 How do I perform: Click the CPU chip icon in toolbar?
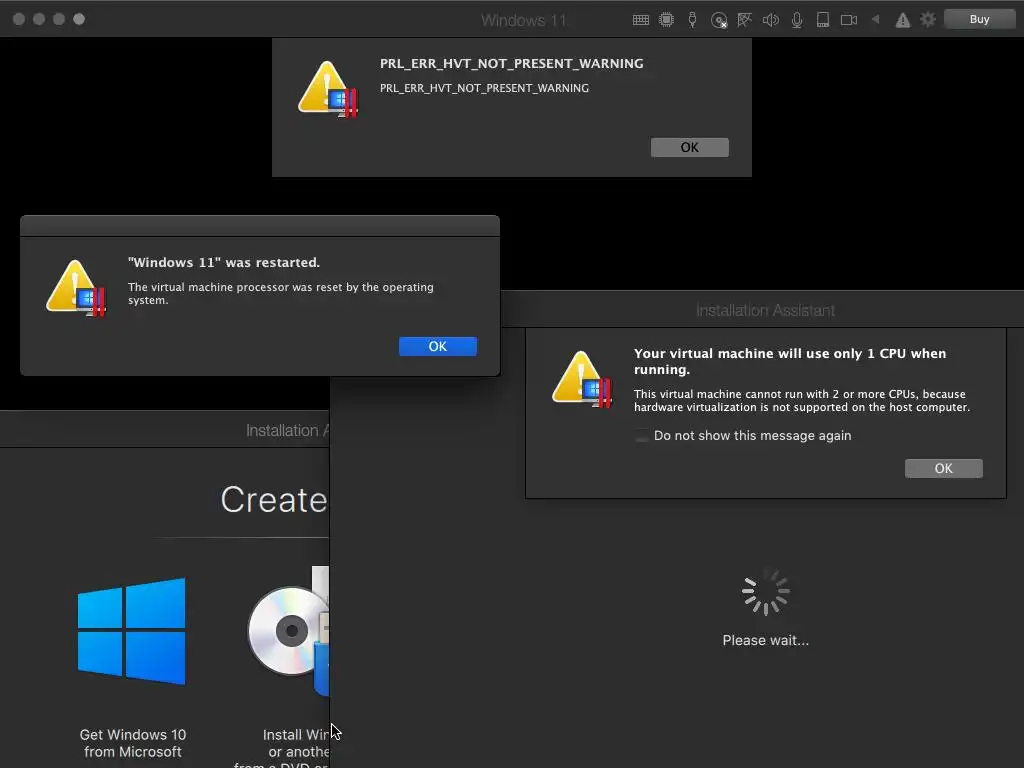(x=666, y=20)
